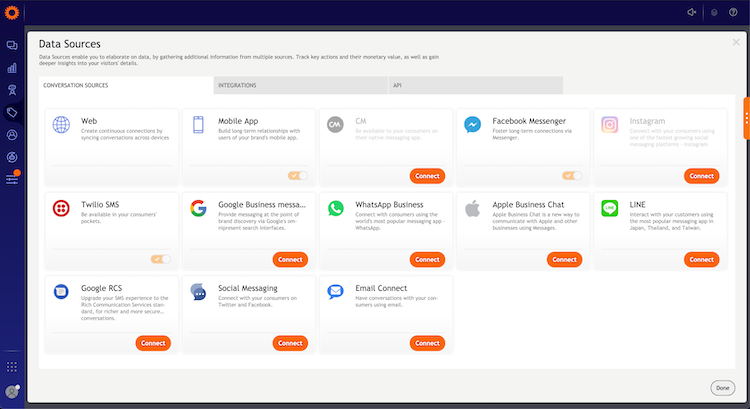
Task: Open the orange side handle on right edge
Action: click(x=746, y=118)
